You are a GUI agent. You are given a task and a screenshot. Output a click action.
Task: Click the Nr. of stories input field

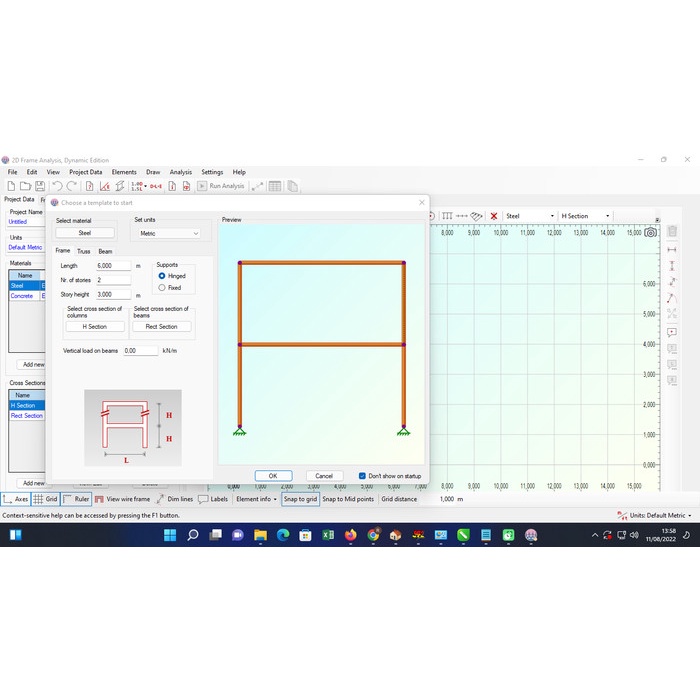point(114,280)
